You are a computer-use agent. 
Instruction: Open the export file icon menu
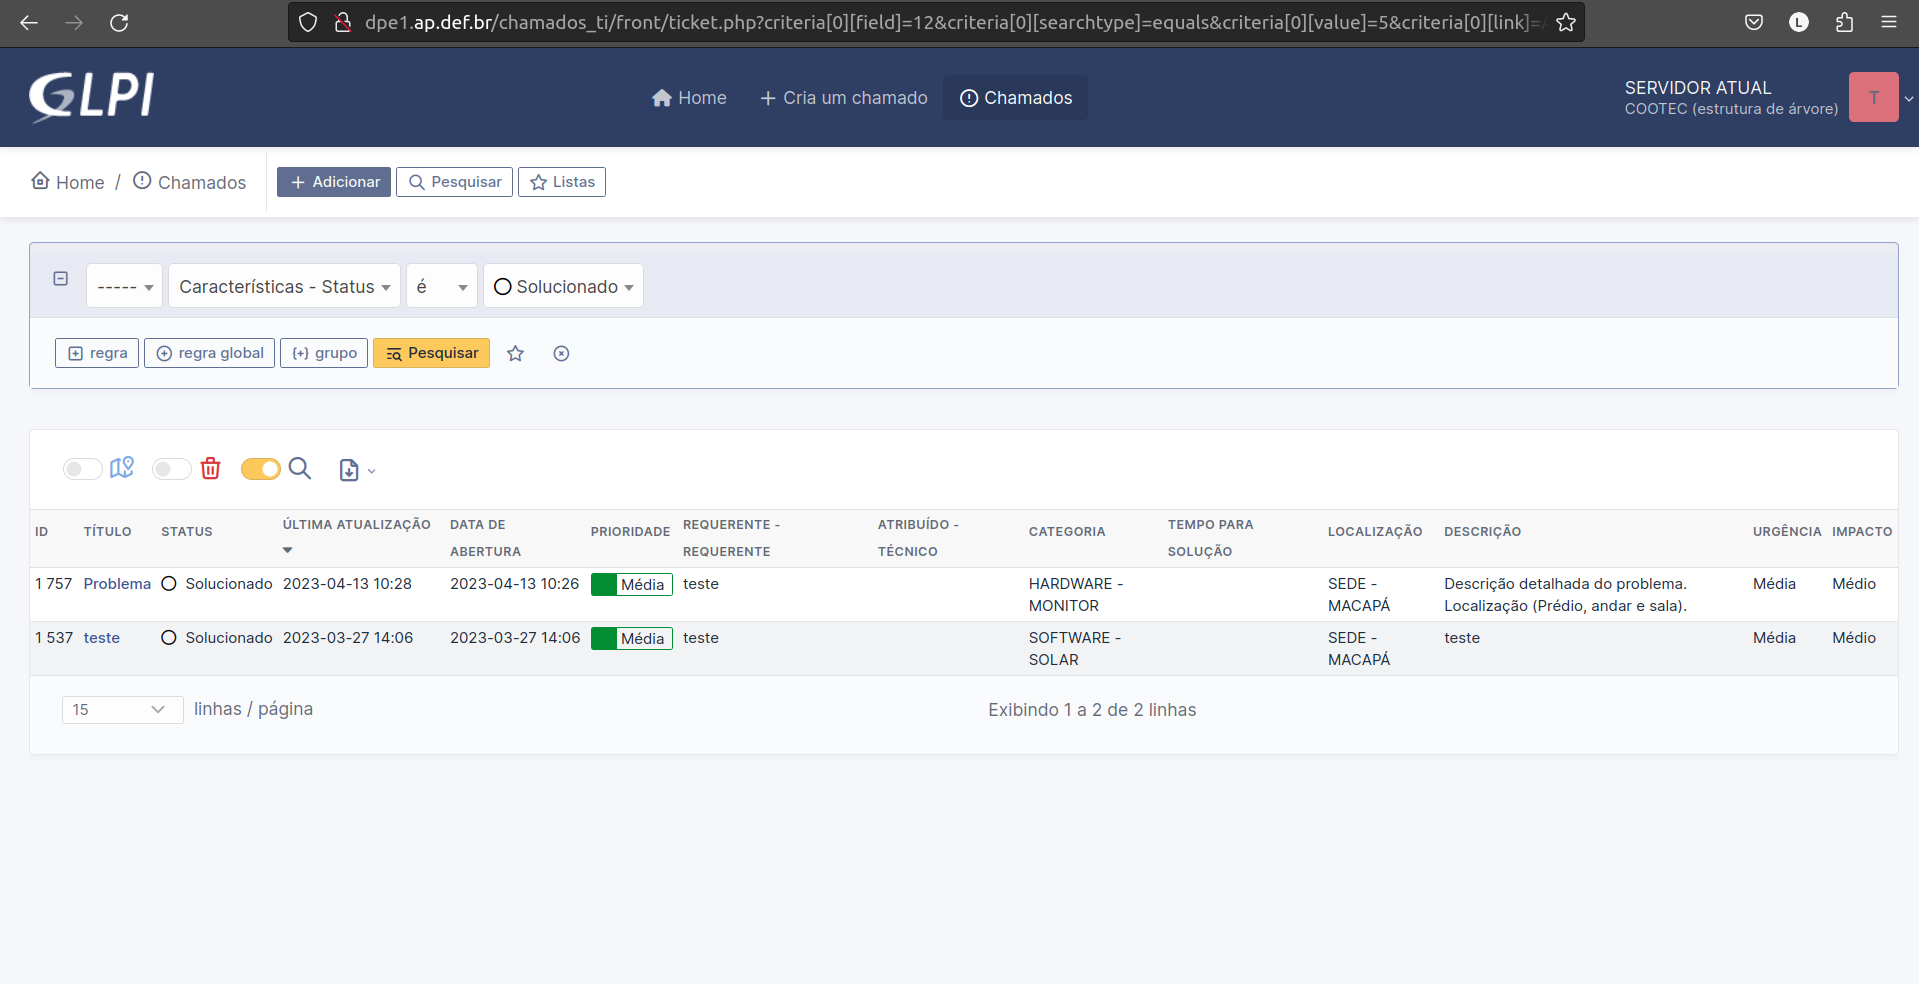point(356,470)
